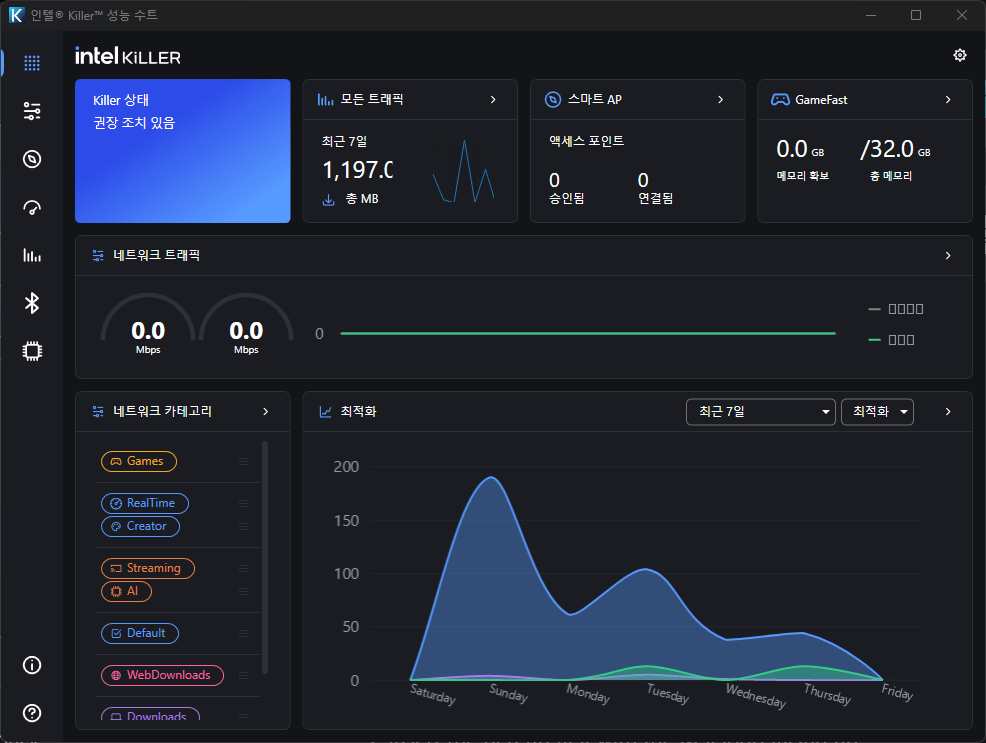This screenshot has height=743, width=986.
Task: Expand the 모든 트래픽 card chevron
Action: (x=493, y=99)
